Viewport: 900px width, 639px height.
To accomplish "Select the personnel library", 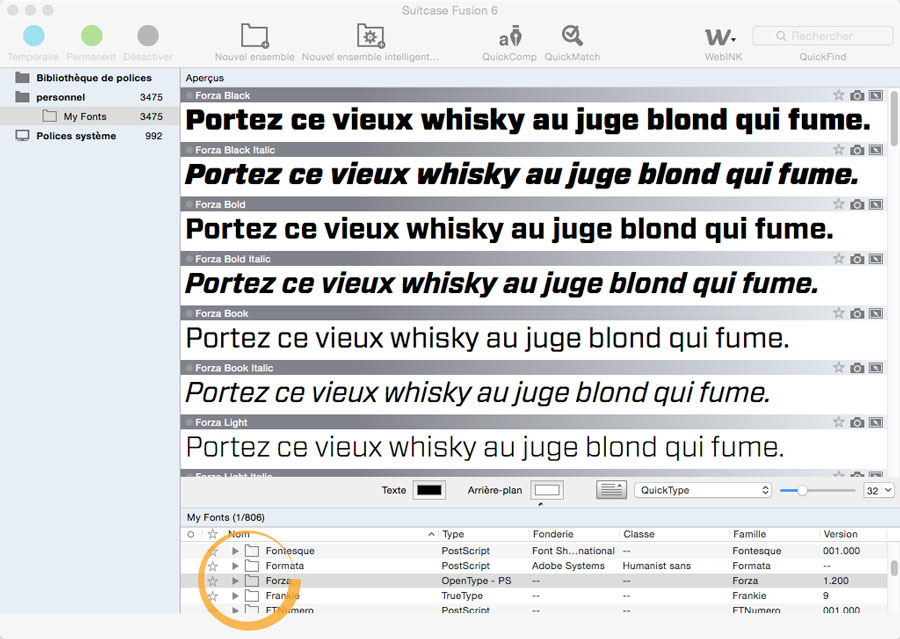I will [x=89, y=97].
